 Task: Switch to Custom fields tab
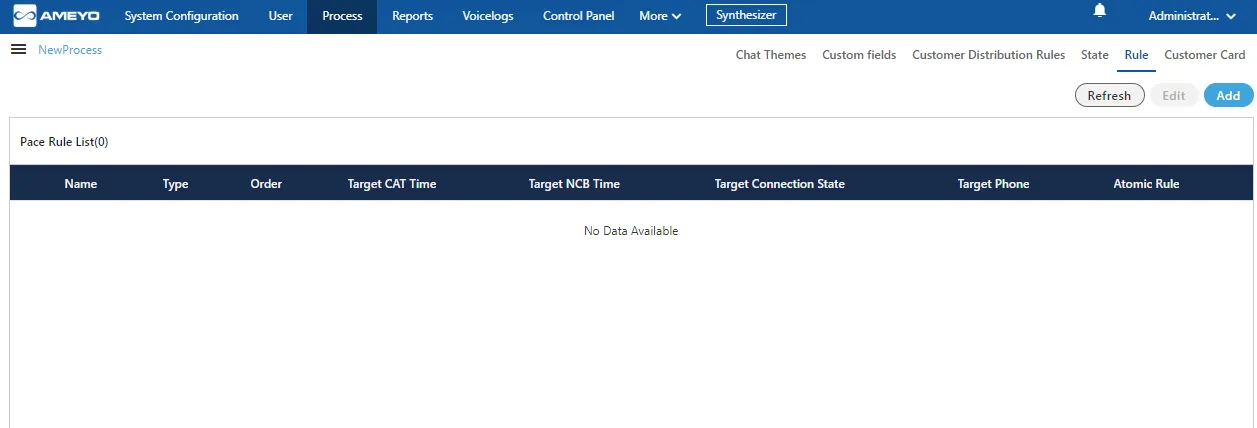click(x=859, y=55)
